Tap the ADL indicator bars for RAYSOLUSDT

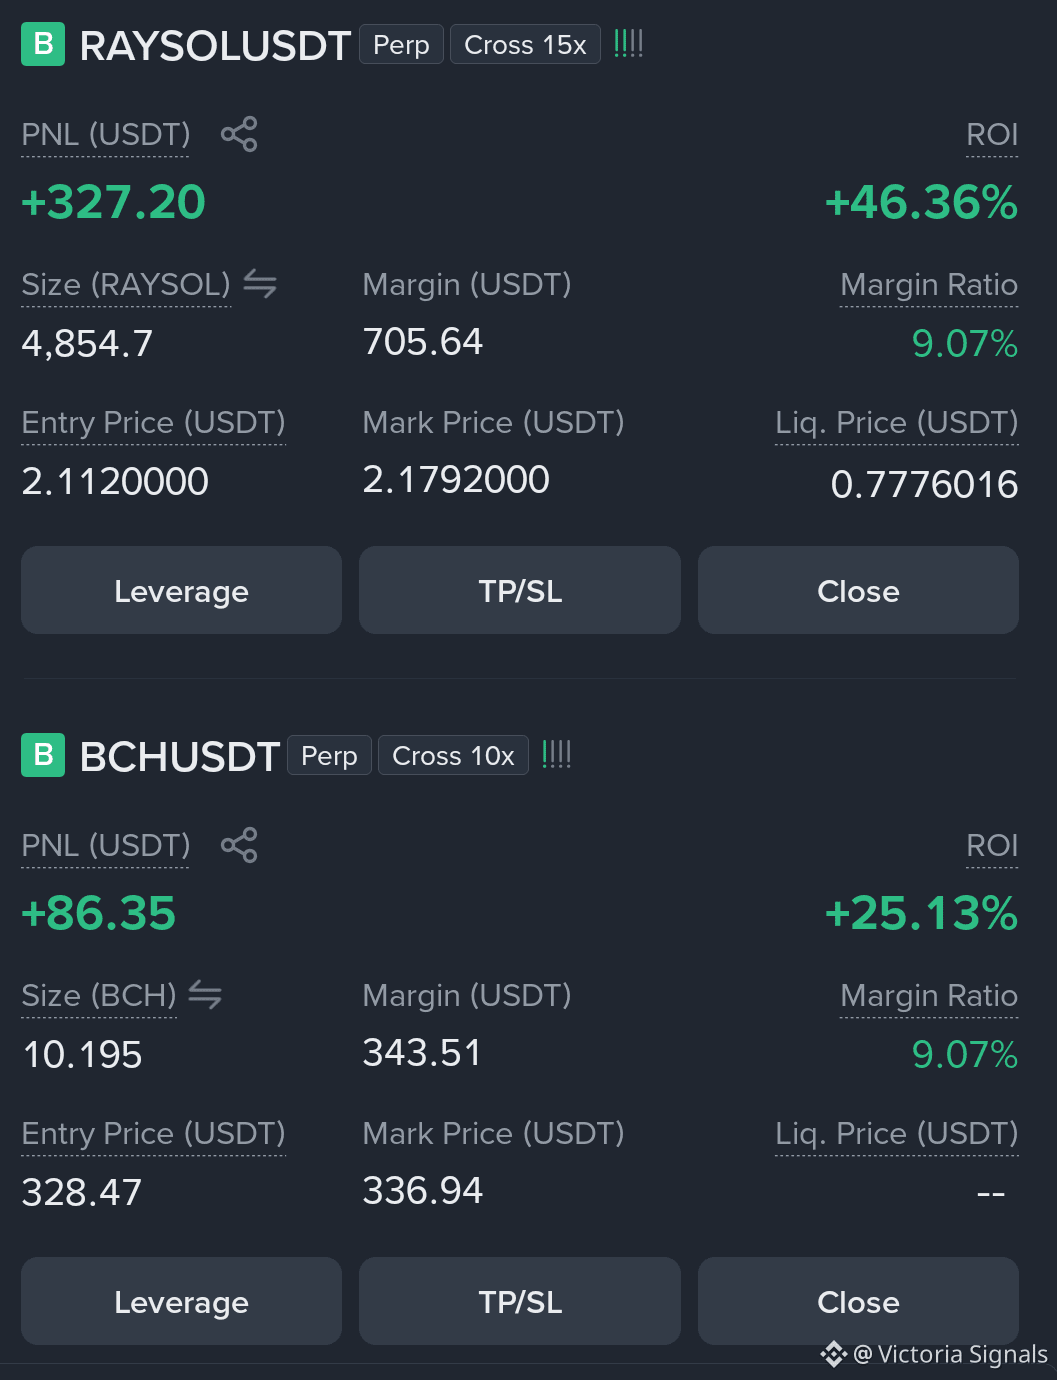tap(628, 43)
